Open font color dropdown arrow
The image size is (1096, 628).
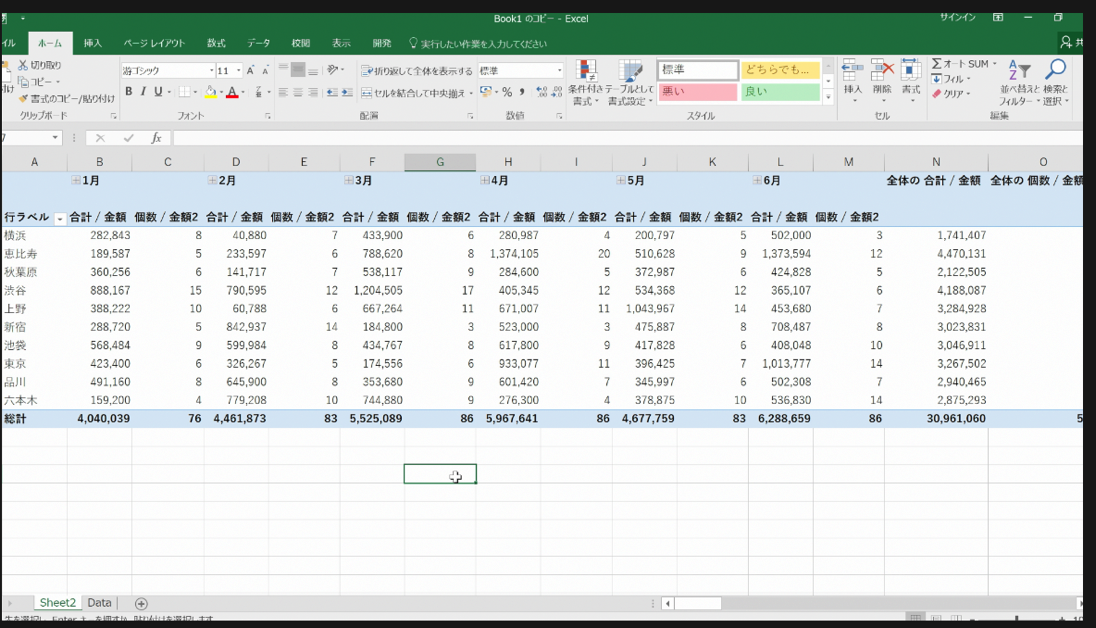[243, 92]
